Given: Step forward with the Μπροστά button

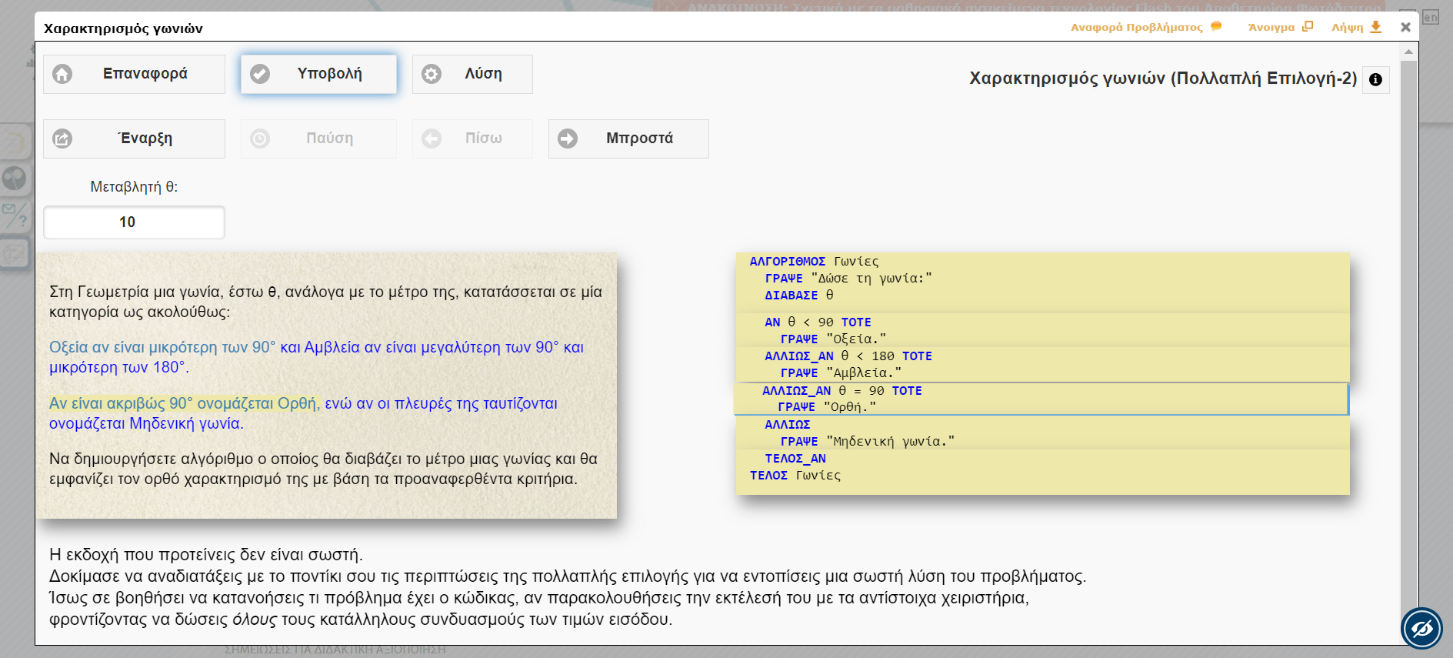Looking at the screenshot, I should 628,139.
